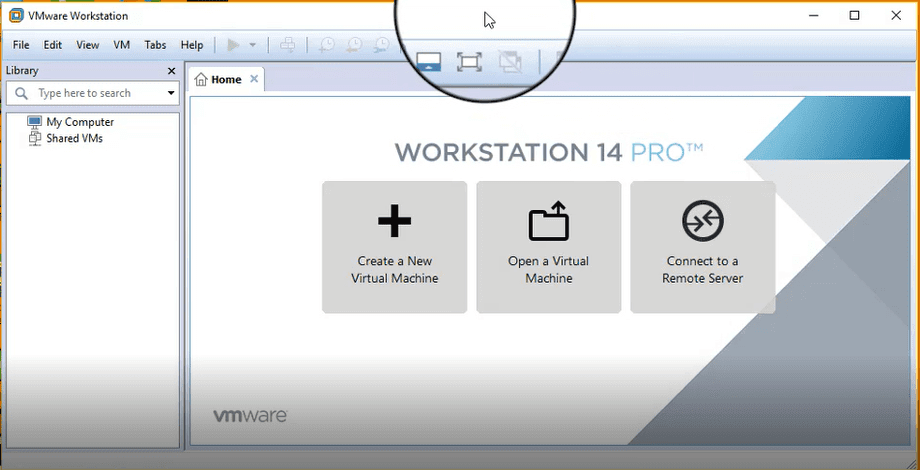Click the Open a Virtual Machine tile
The width and height of the screenshot is (920, 470).
548,247
